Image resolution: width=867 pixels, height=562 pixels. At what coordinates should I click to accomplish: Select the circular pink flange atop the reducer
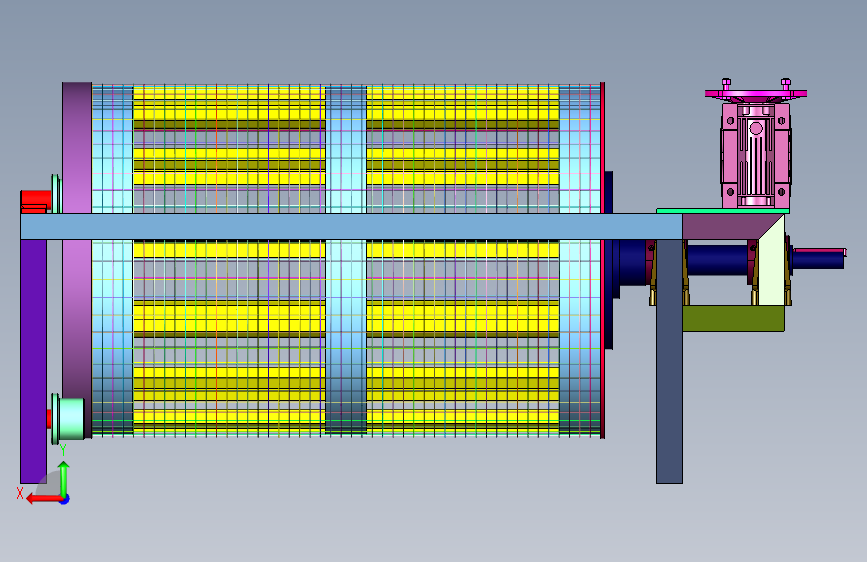coord(756,94)
